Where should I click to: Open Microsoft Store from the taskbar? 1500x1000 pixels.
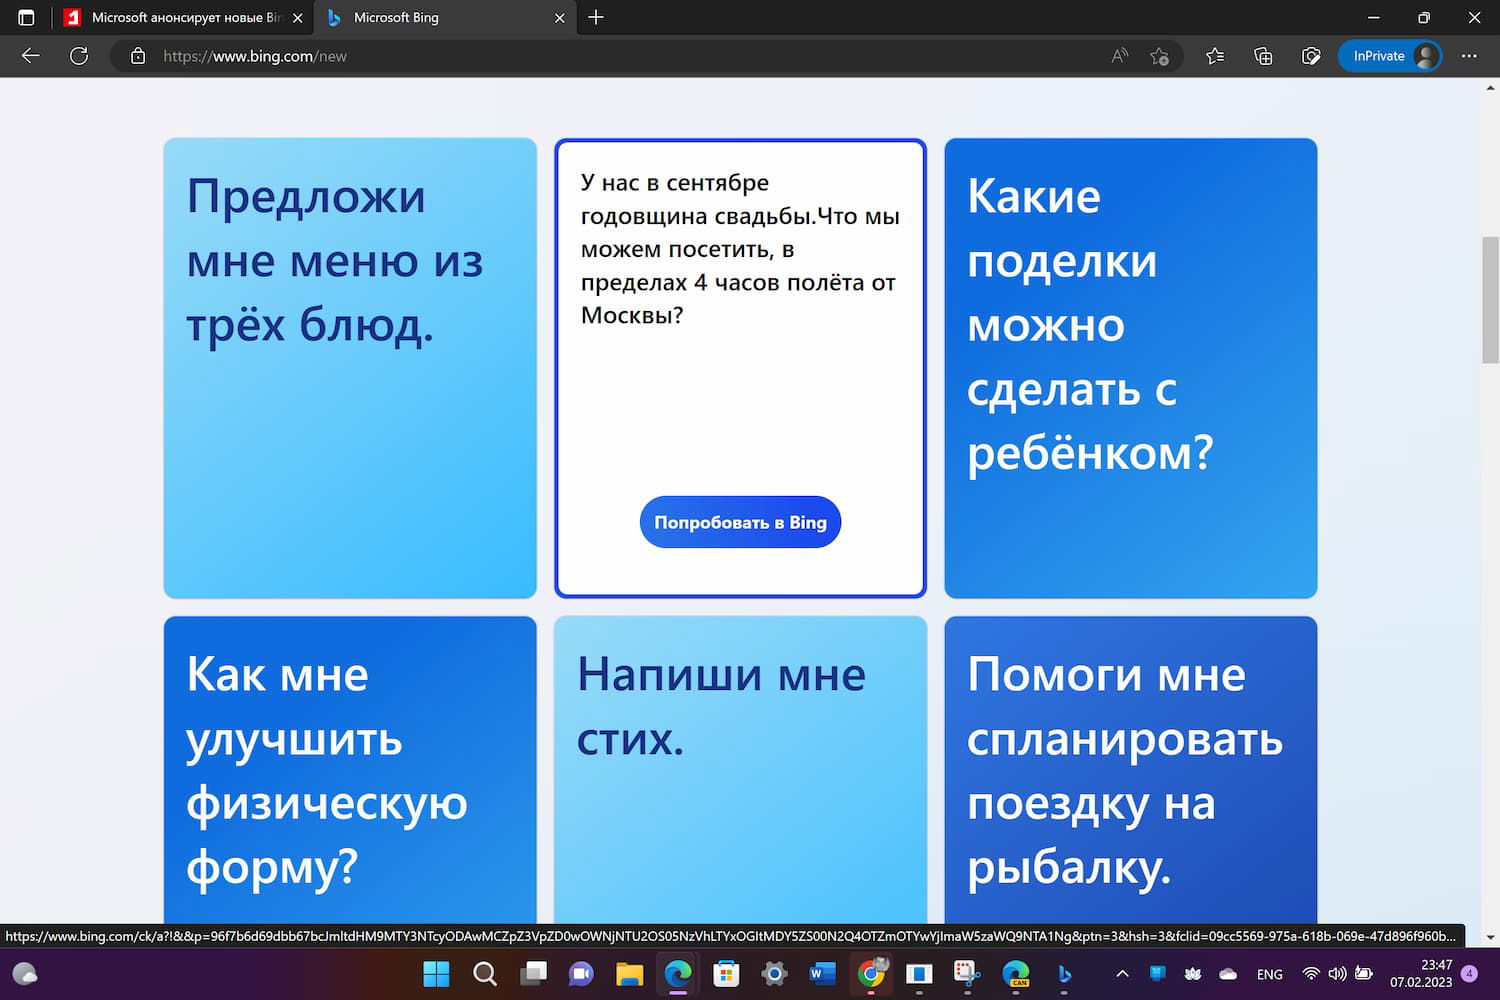pos(726,974)
